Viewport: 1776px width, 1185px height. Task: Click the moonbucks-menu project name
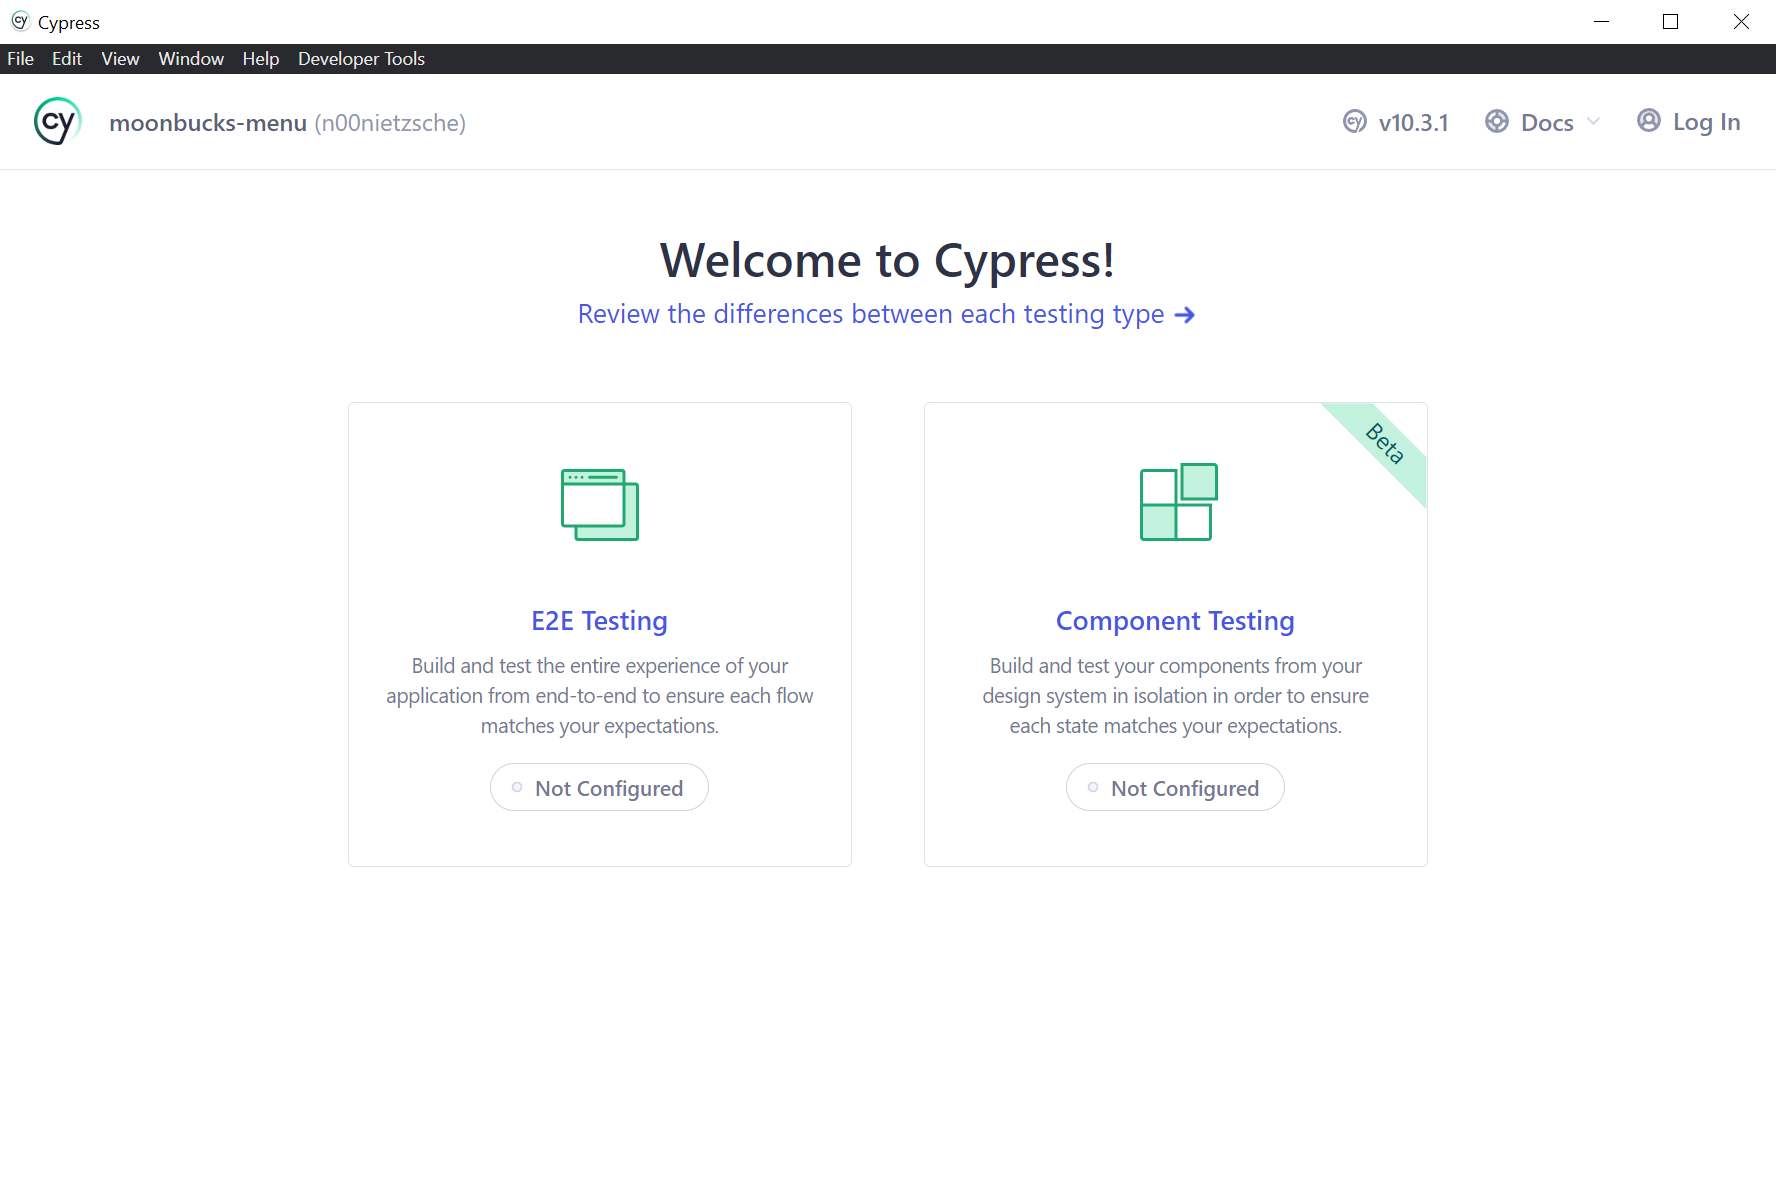pos(208,123)
